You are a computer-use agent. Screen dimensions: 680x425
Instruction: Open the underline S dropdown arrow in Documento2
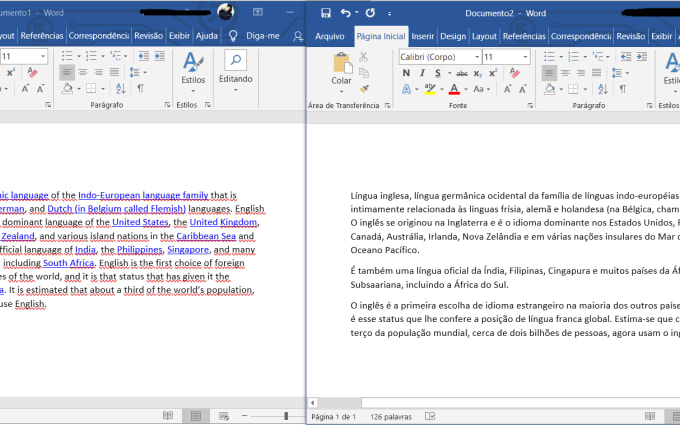click(x=449, y=73)
